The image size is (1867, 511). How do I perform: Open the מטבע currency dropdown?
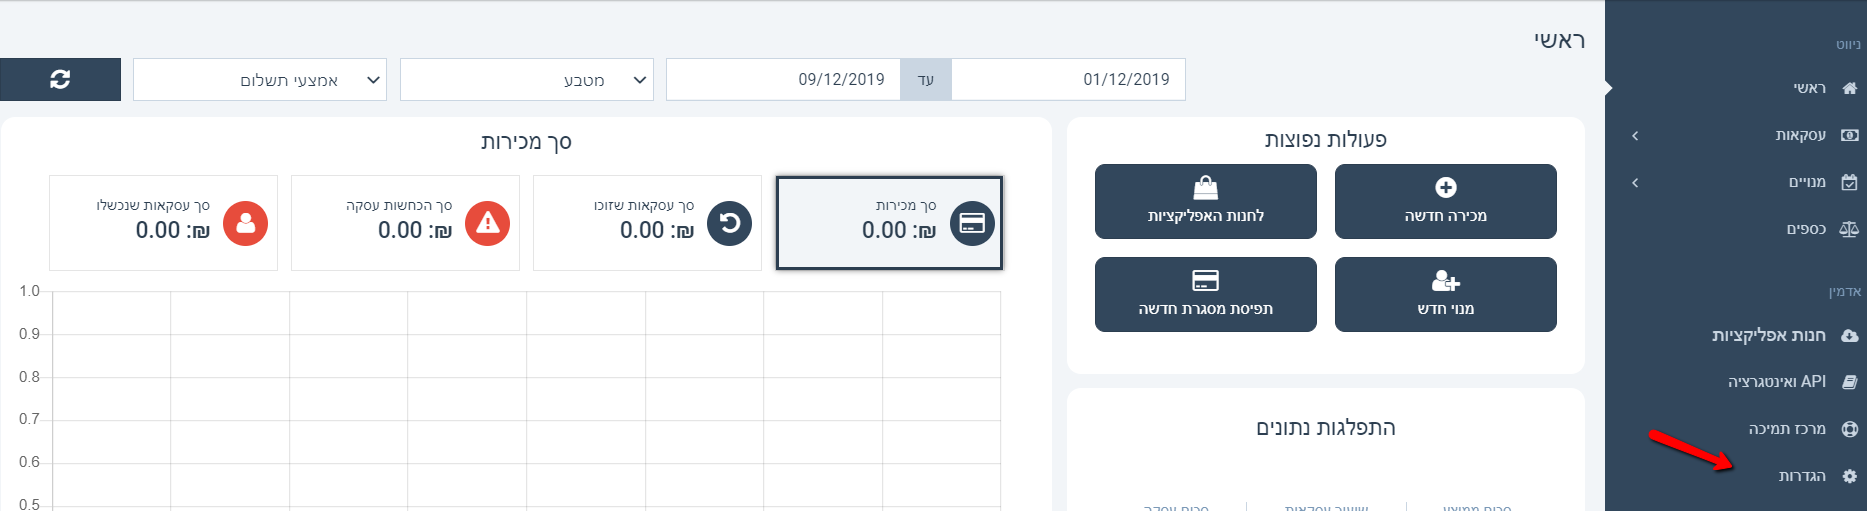527,80
